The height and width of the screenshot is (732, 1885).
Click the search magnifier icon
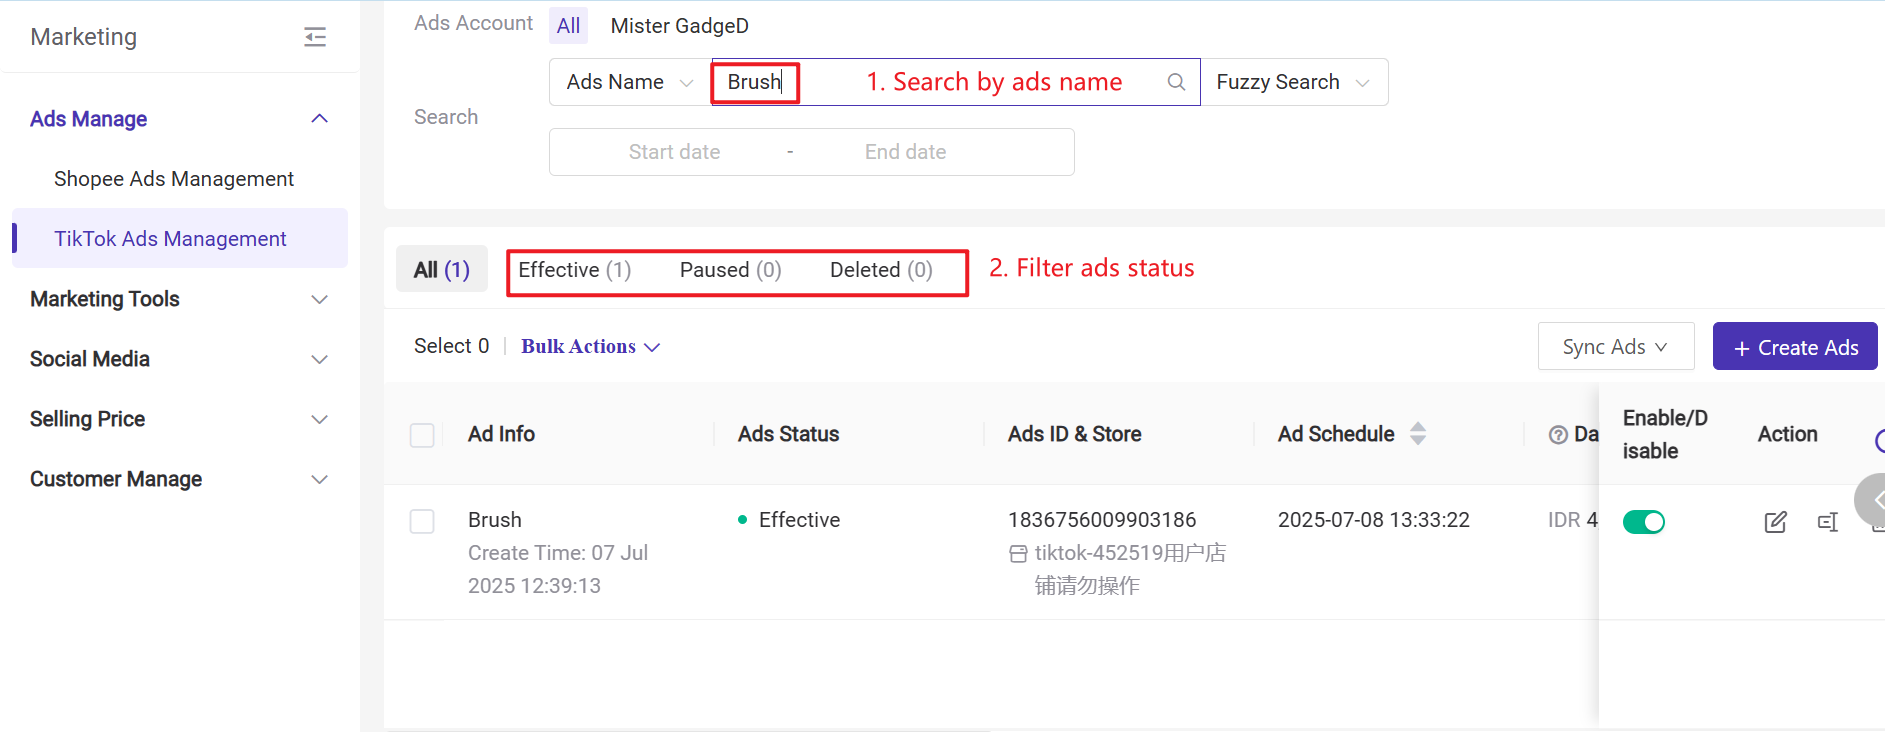[1176, 82]
